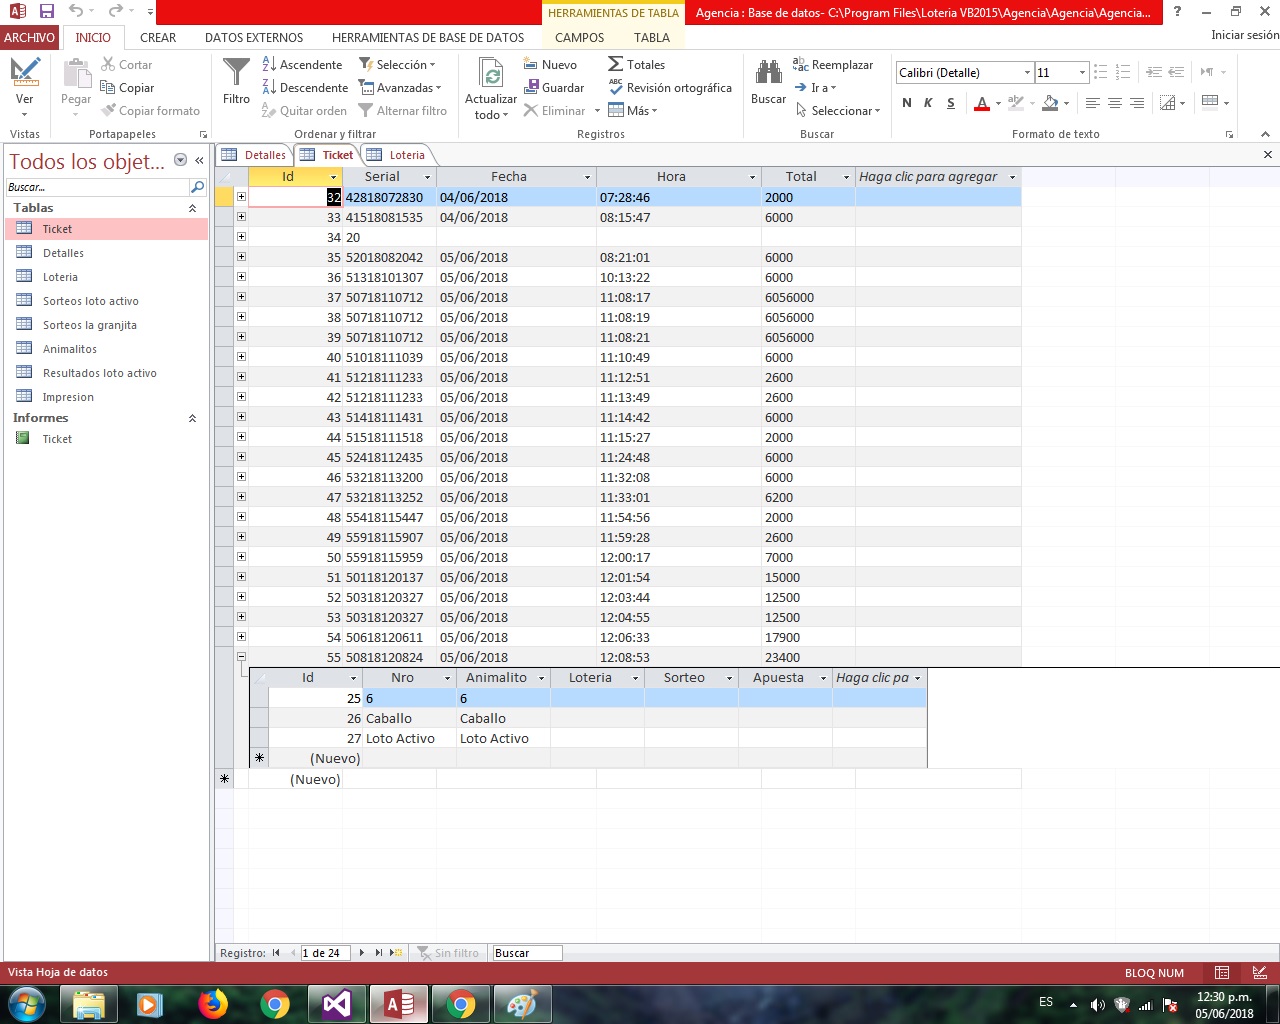Click the Filtro funnel icon

click(x=236, y=74)
